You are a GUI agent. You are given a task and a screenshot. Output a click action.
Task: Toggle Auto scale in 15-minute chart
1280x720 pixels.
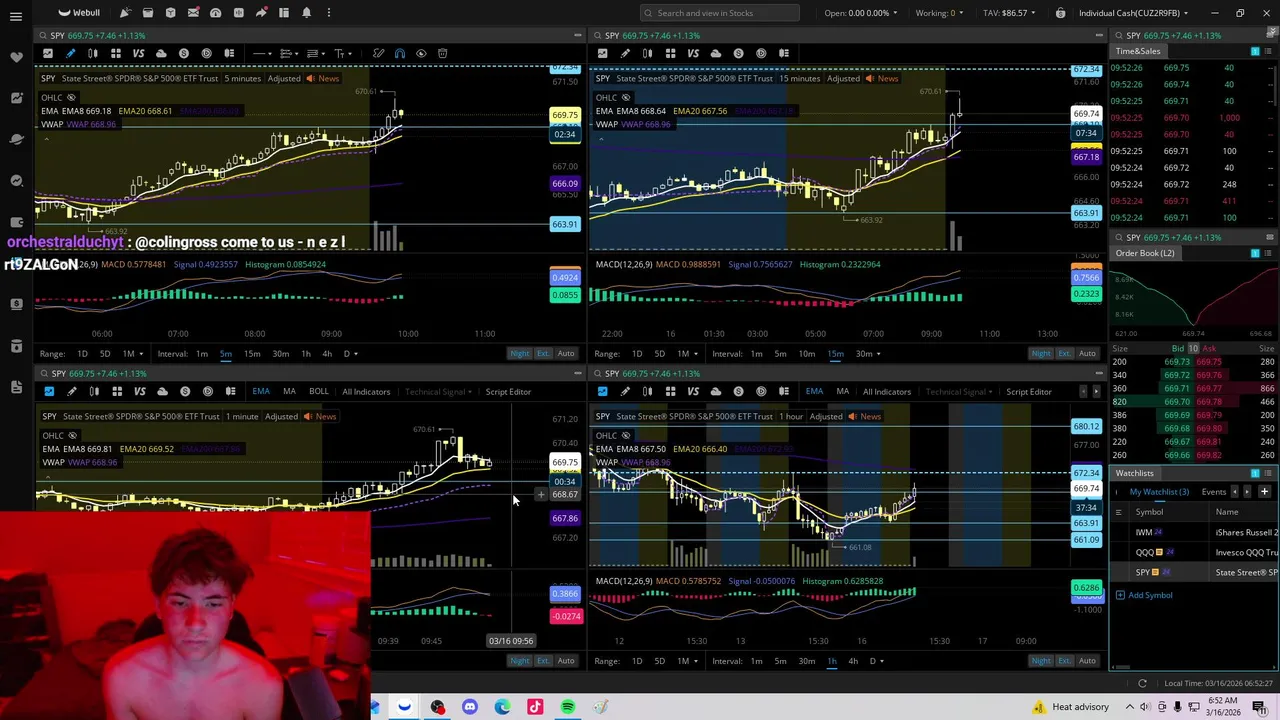point(1087,353)
